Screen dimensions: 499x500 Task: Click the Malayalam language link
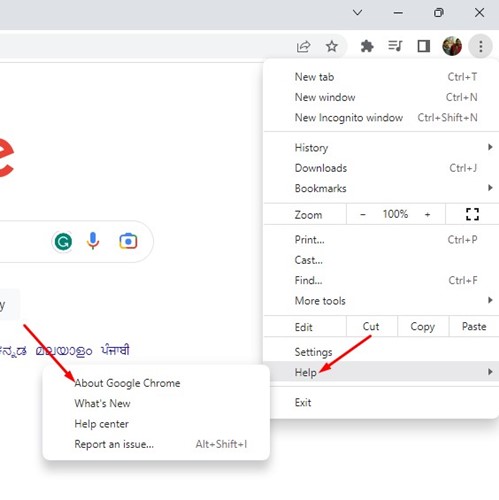[64, 351]
